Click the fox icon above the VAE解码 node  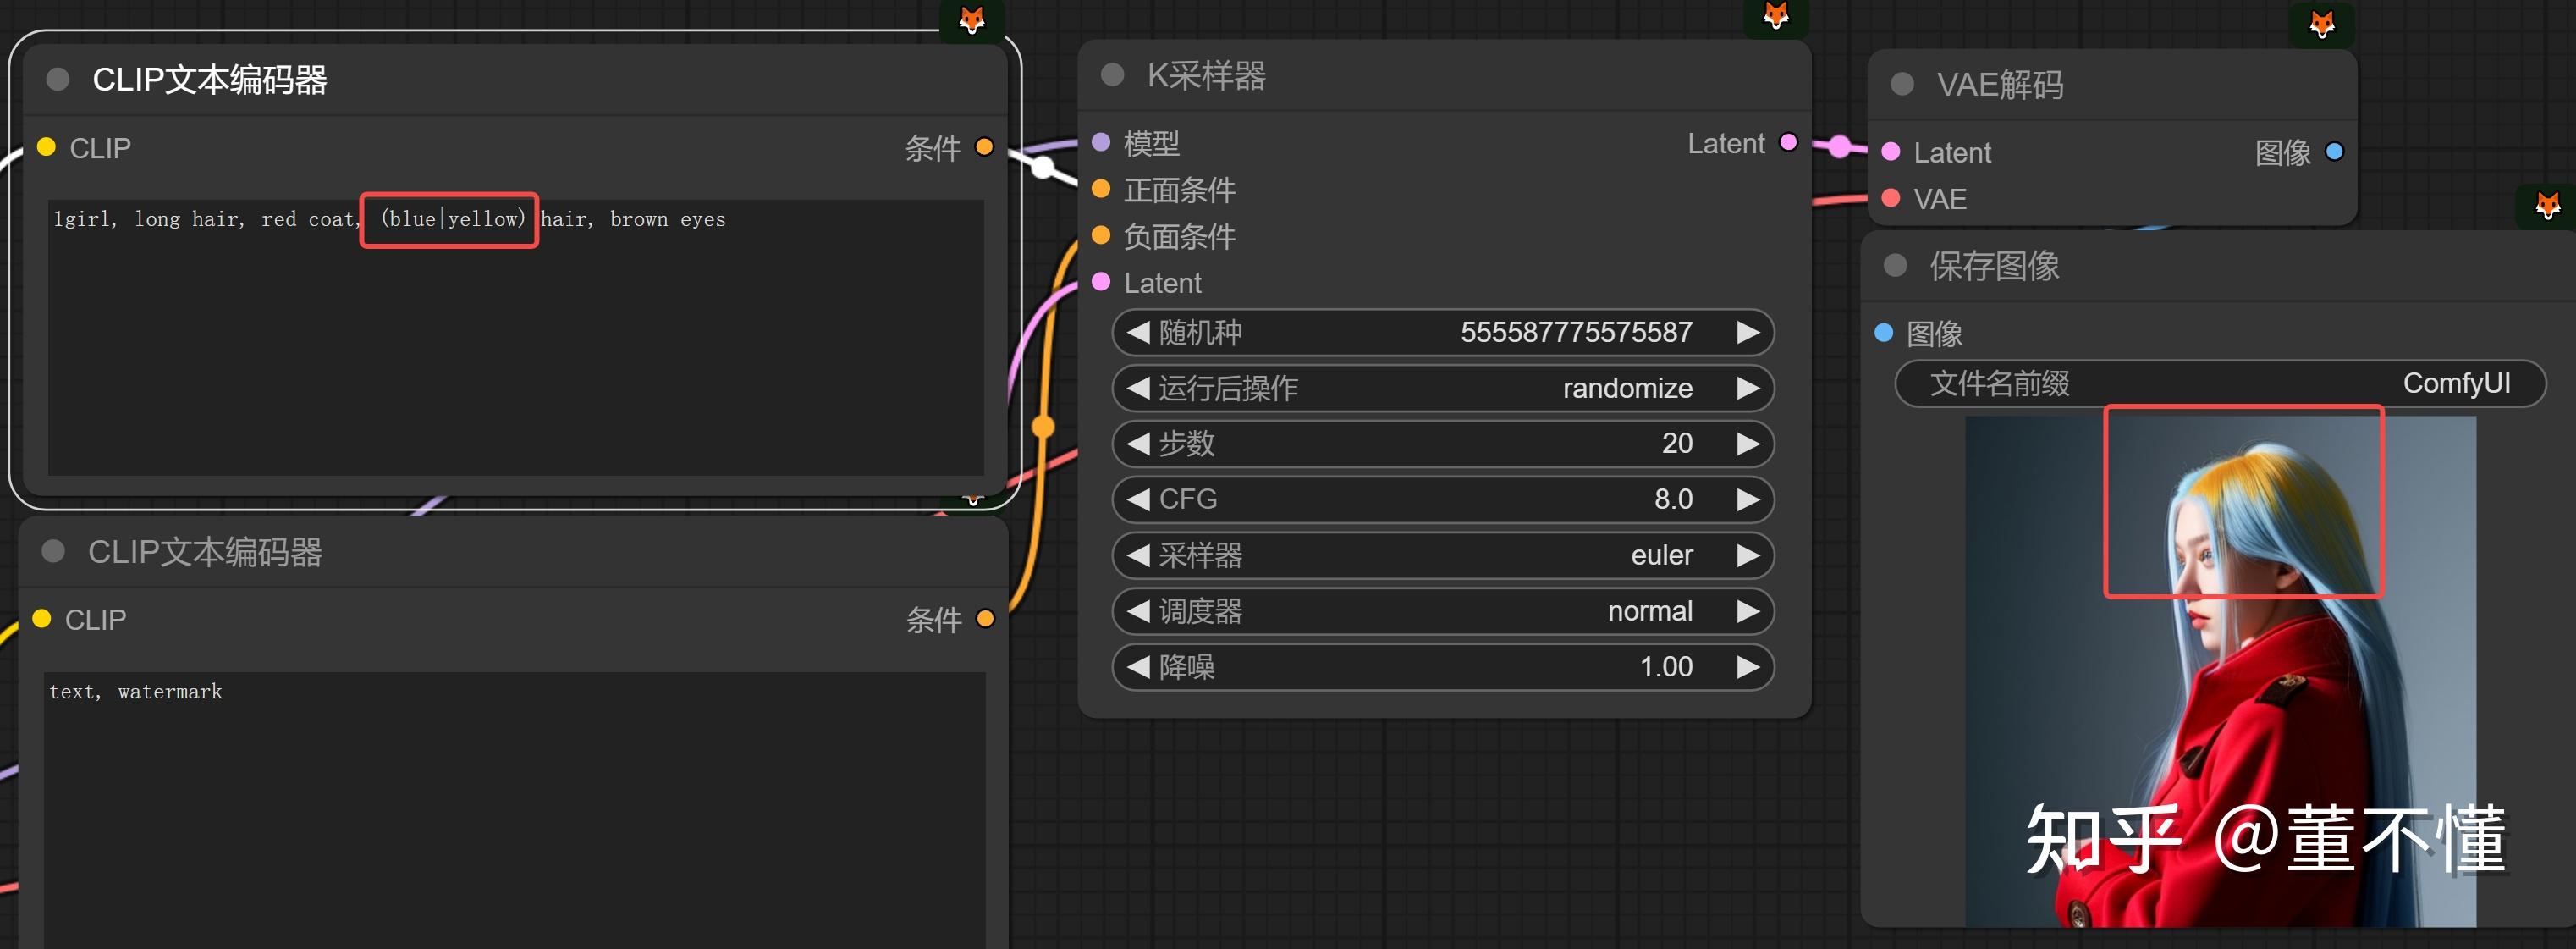coord(2322,25)
